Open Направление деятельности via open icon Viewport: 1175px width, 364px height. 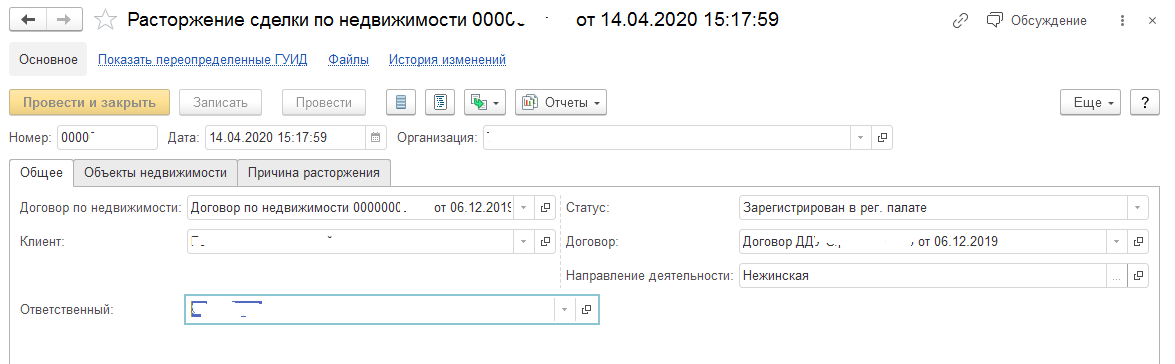[x=1138, y=276]
